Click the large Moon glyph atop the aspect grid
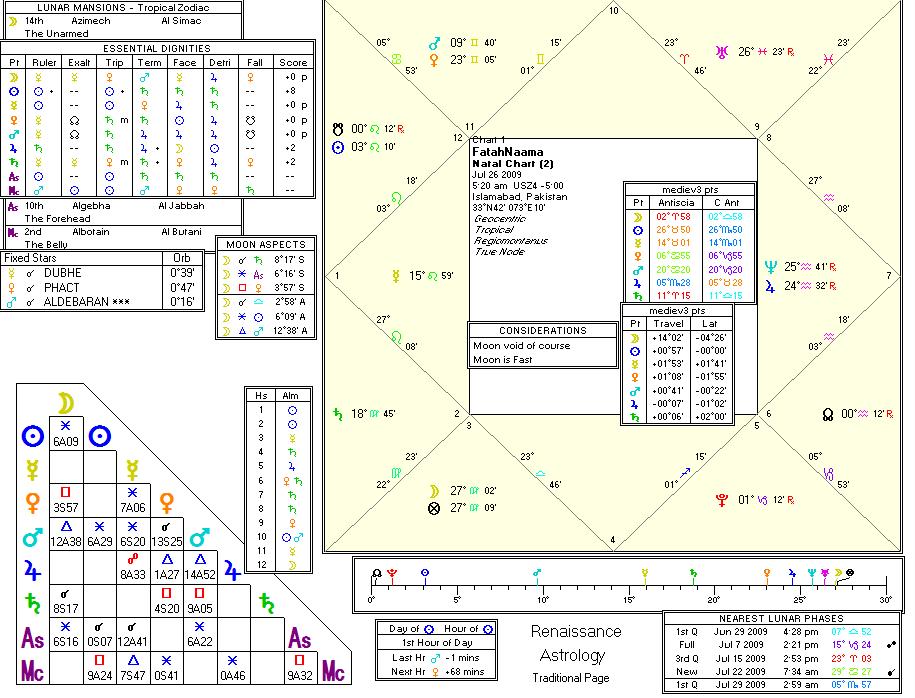 [x=66, y=403]
